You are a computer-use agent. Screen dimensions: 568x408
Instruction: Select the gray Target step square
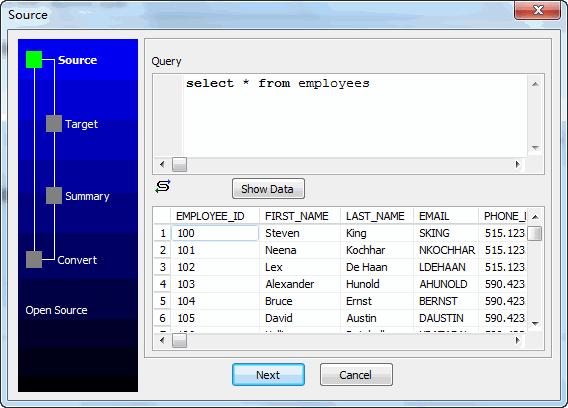pos(54,124)
